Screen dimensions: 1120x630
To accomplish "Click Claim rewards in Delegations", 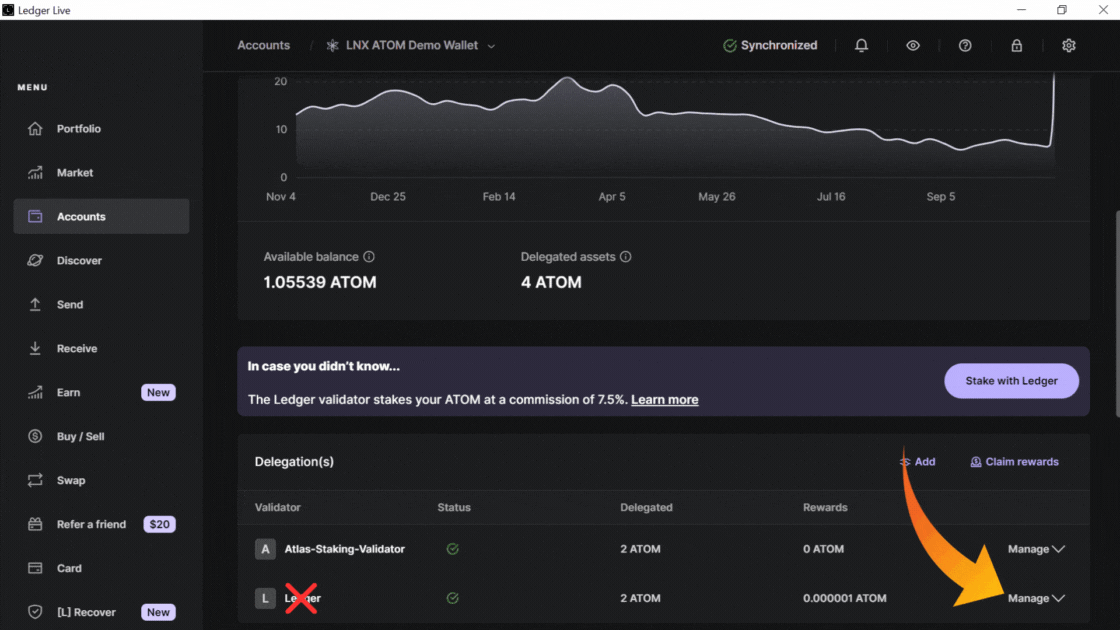I will click(1014, 462).
